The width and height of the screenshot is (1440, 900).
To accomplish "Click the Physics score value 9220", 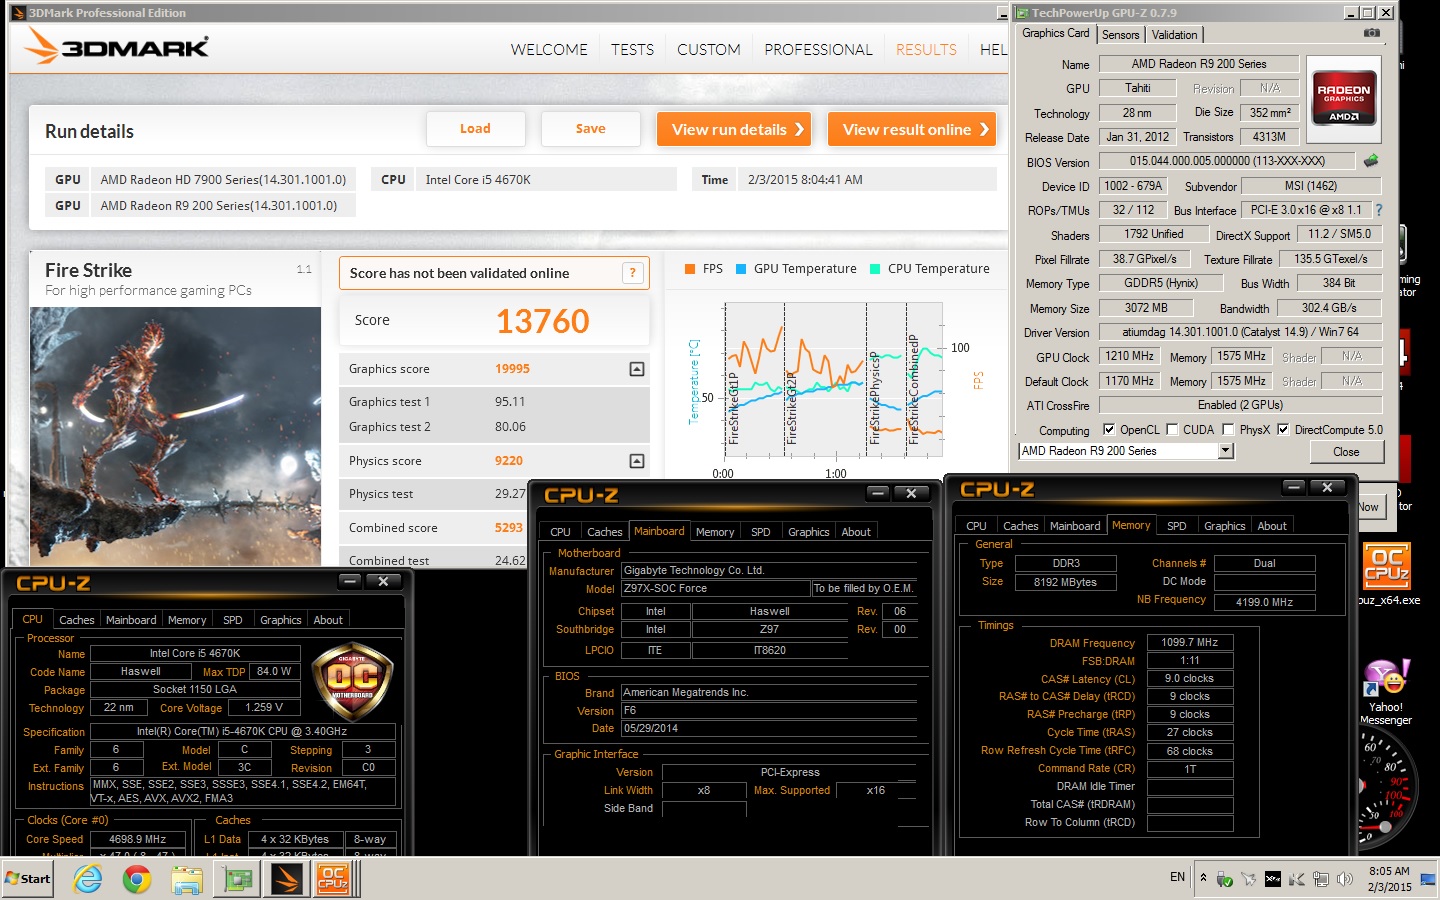I will pos(509,461).
